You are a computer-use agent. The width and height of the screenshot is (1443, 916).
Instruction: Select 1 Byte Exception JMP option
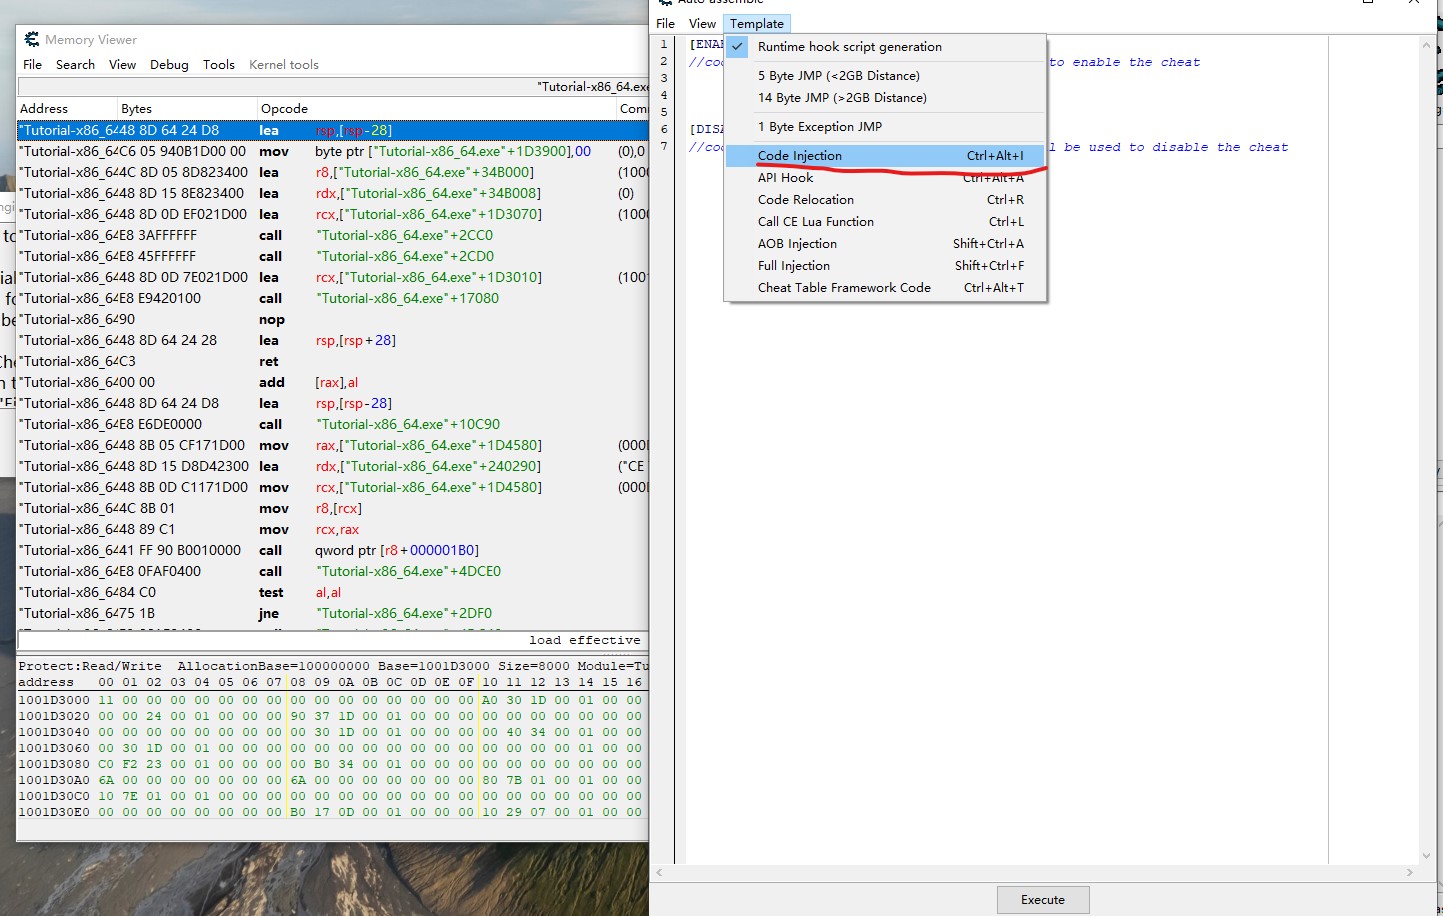point(886,127)
